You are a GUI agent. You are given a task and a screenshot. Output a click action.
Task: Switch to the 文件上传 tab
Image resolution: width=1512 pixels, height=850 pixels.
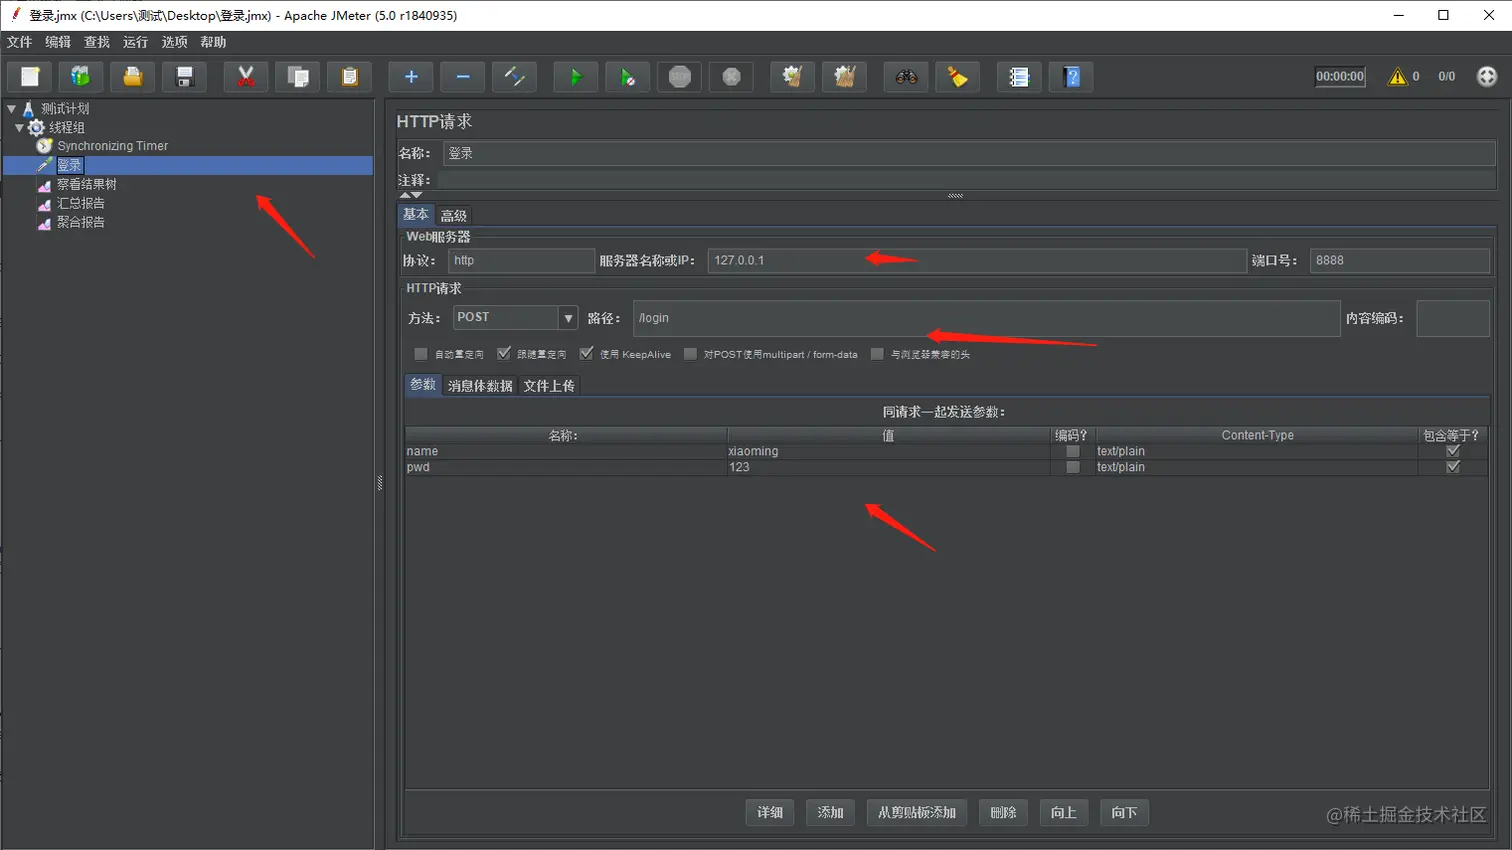549,386
